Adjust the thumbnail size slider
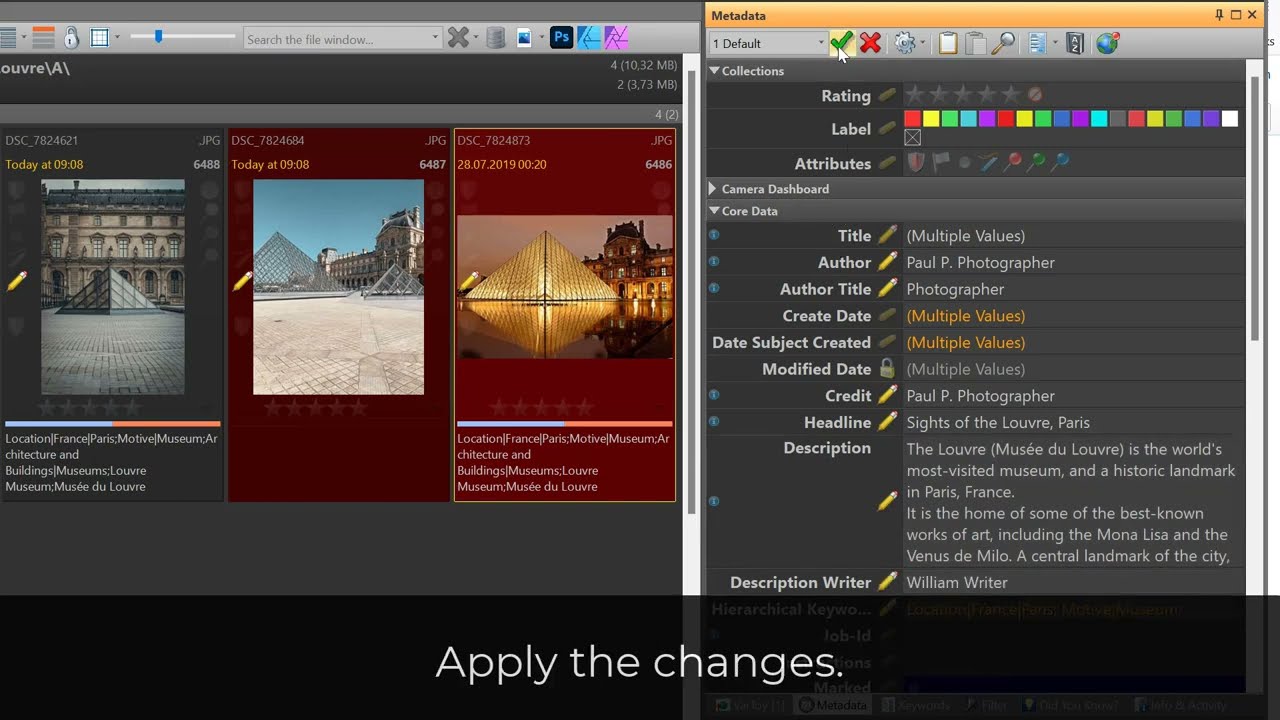Screen dimensions: 1280x720 tap(158, 37)
